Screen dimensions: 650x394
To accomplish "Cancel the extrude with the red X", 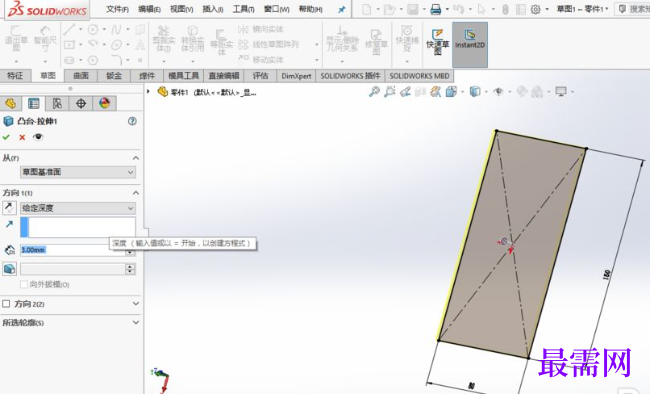I will [x=22, y=137].
